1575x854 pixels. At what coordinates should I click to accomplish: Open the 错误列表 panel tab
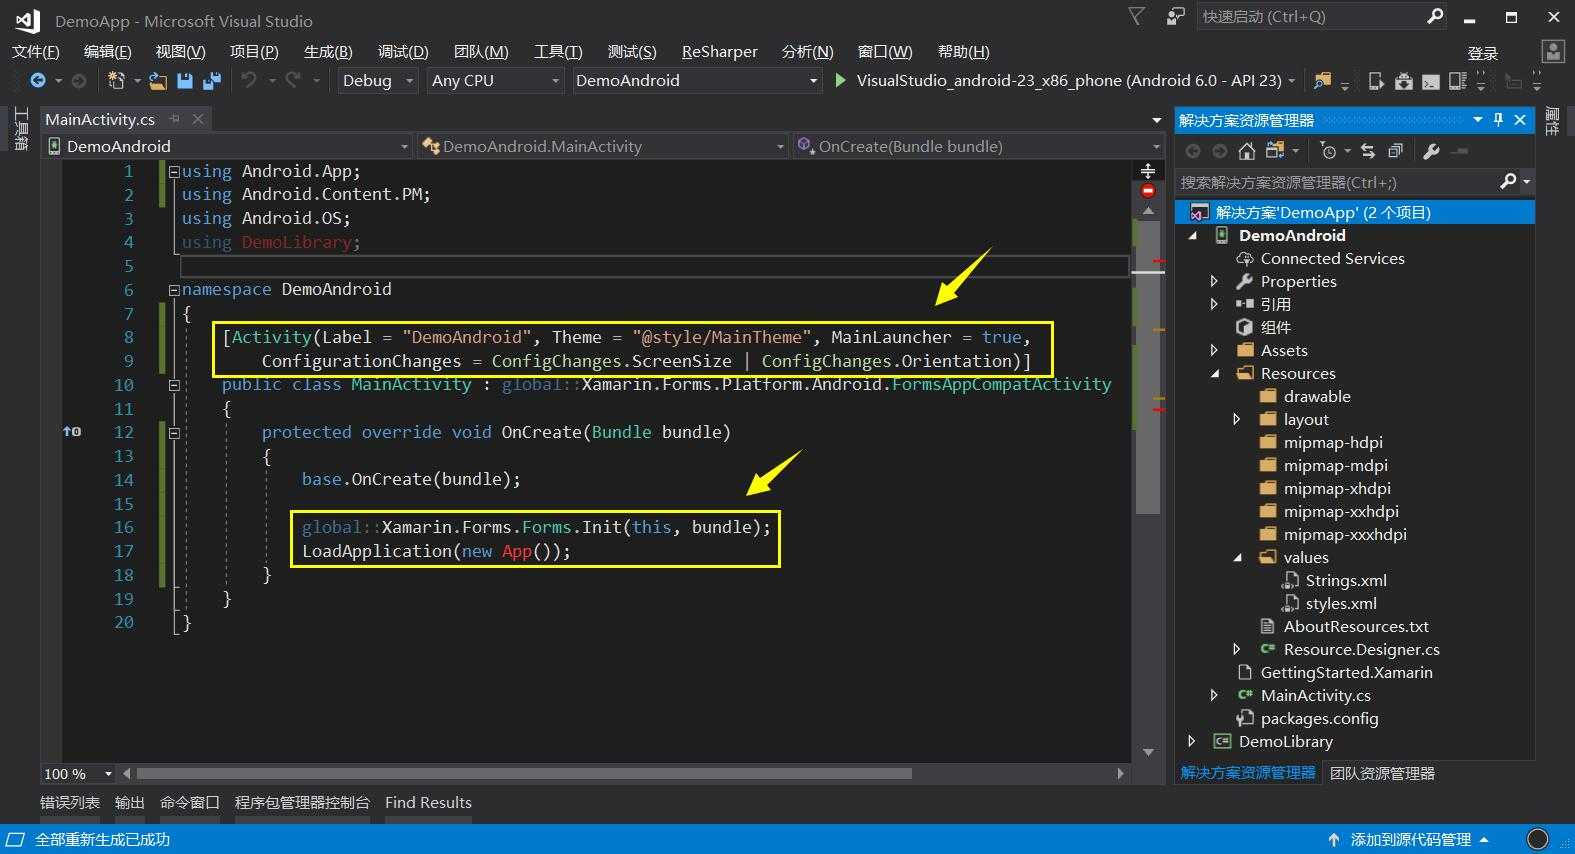(x=70, y=803)
